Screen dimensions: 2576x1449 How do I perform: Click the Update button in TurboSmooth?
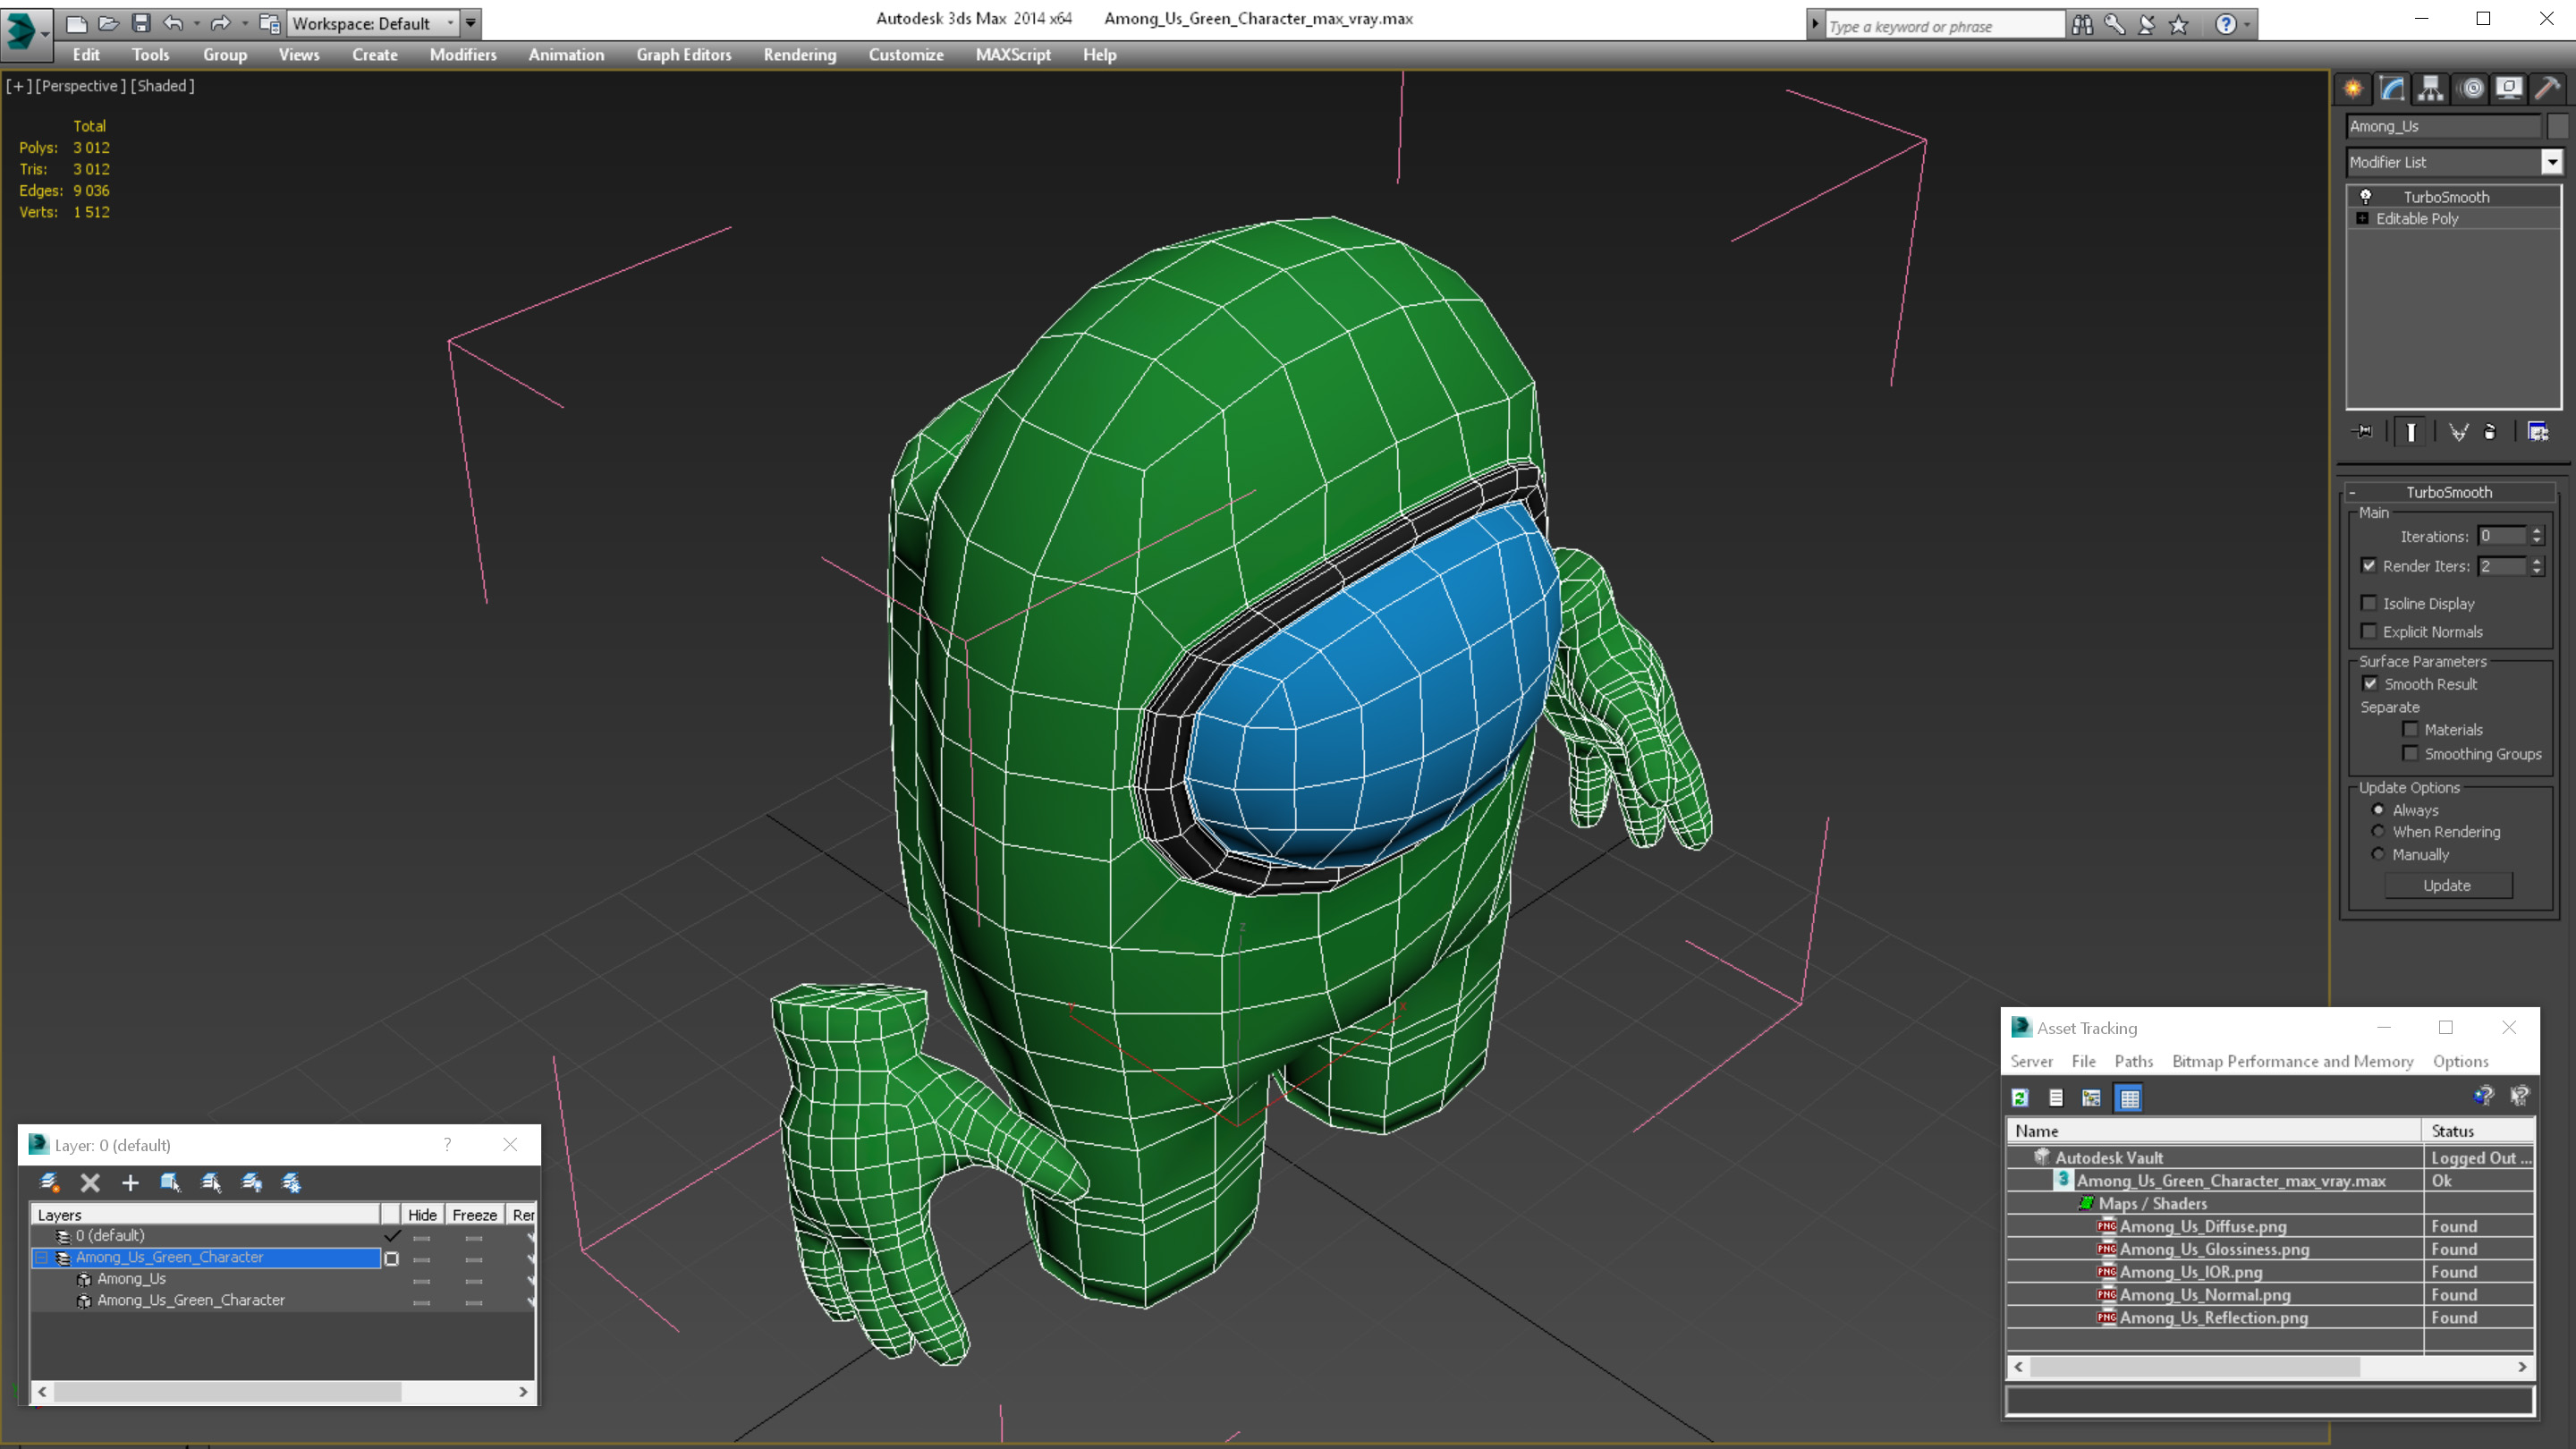coord(2447,885)
